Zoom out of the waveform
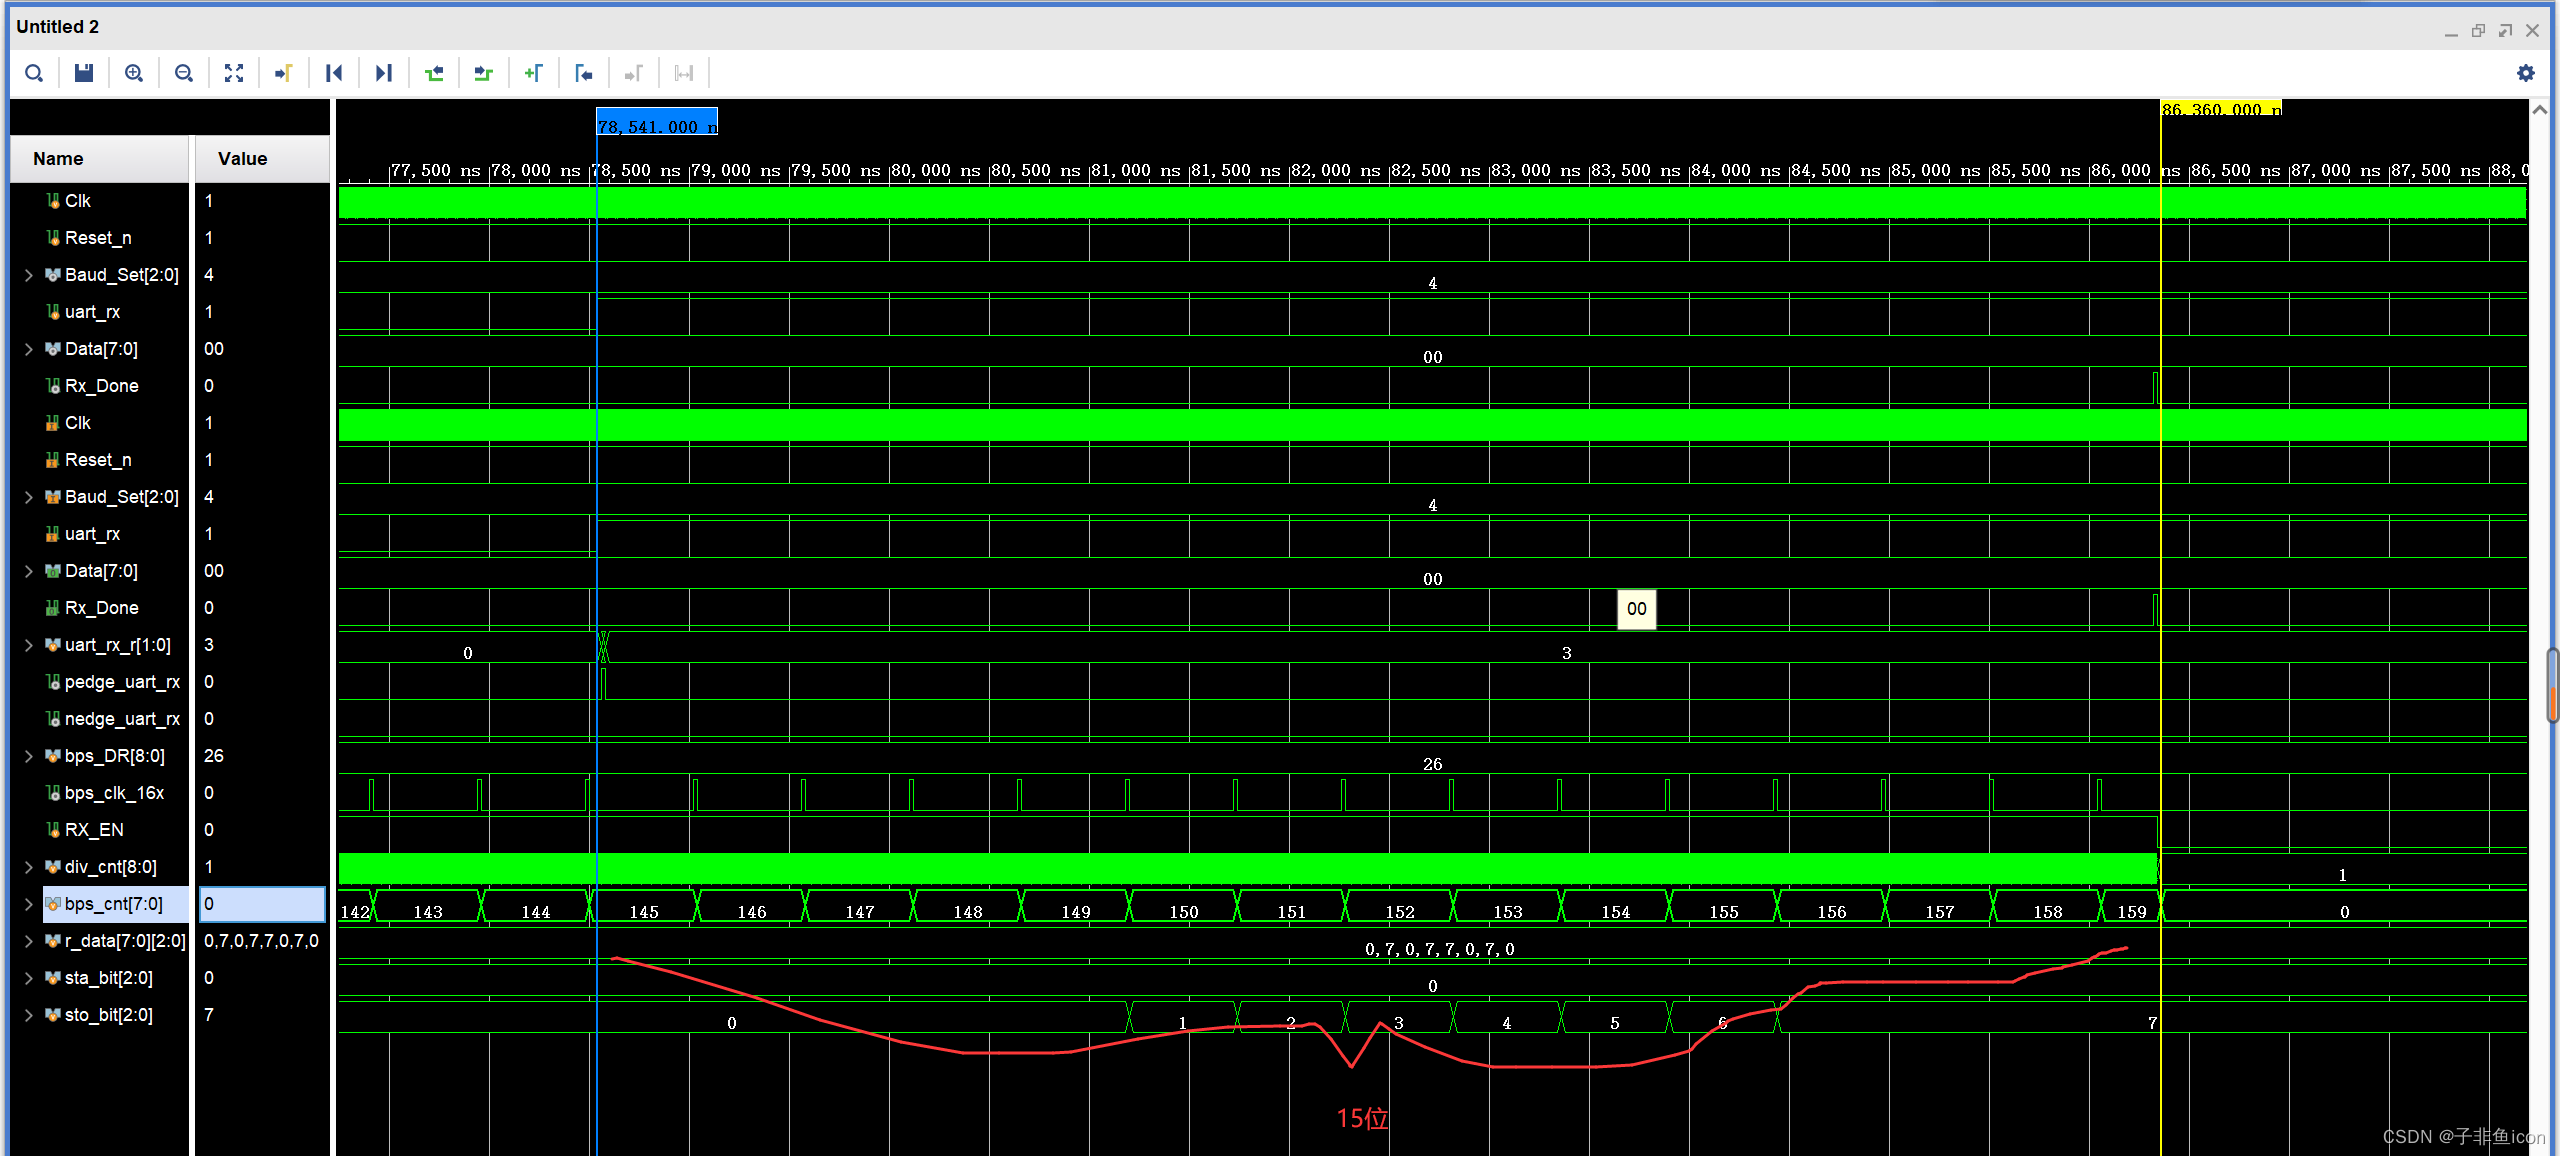Viewport: 2560px width, 1156px height. (x=184, y=73)
